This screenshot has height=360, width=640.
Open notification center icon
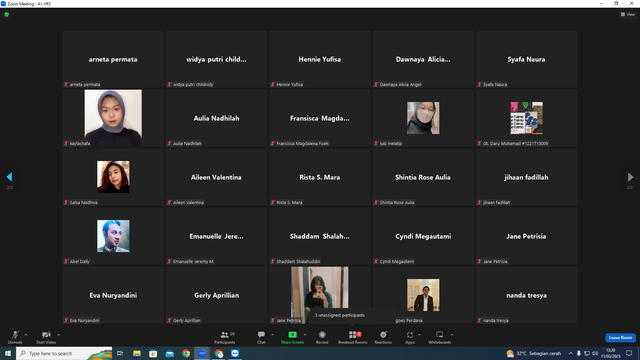tap(629, 353)
